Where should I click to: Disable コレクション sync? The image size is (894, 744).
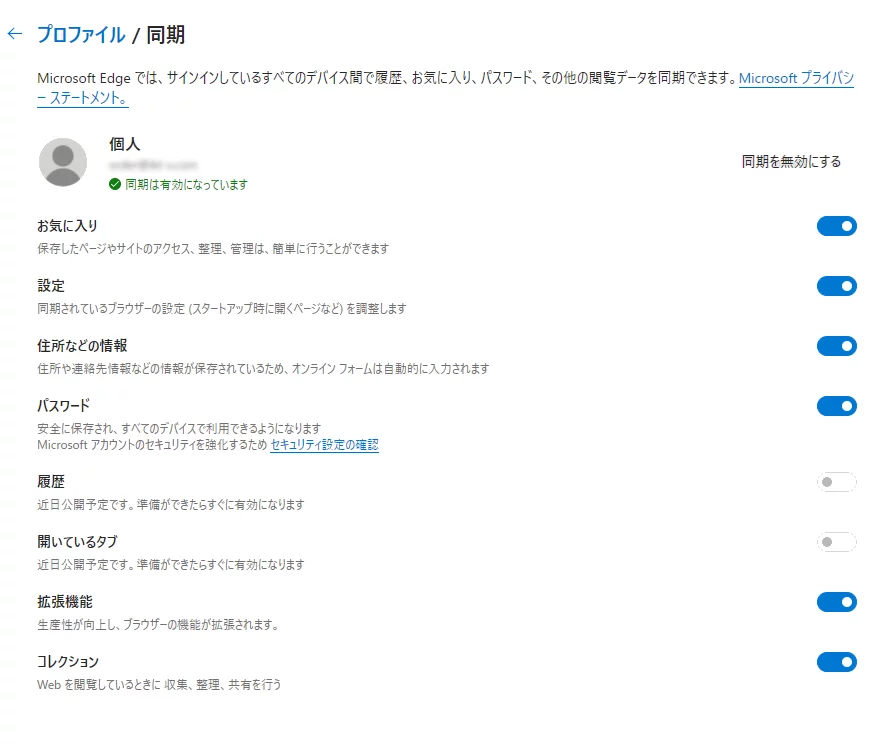[x=836, y=662]
